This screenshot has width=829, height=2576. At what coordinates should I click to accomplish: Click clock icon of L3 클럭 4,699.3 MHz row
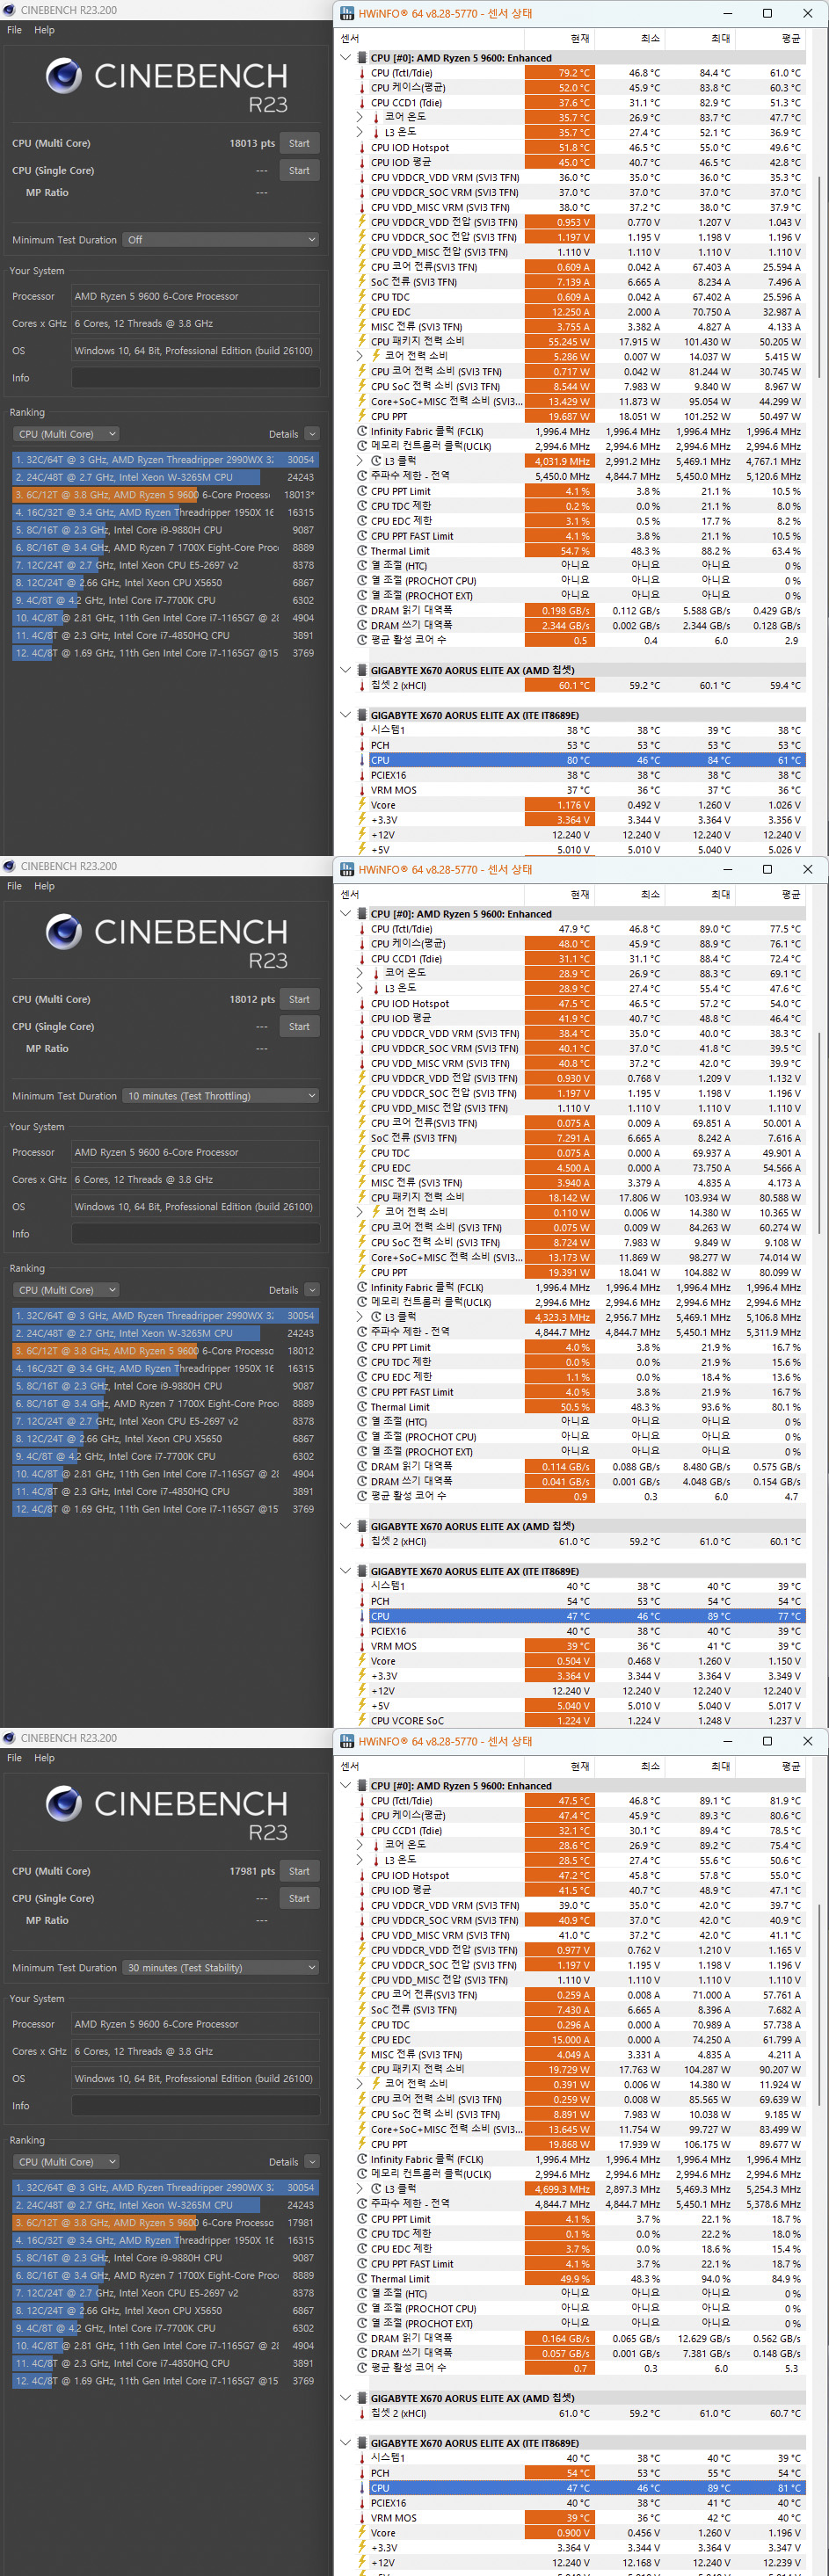(376, 2189)
